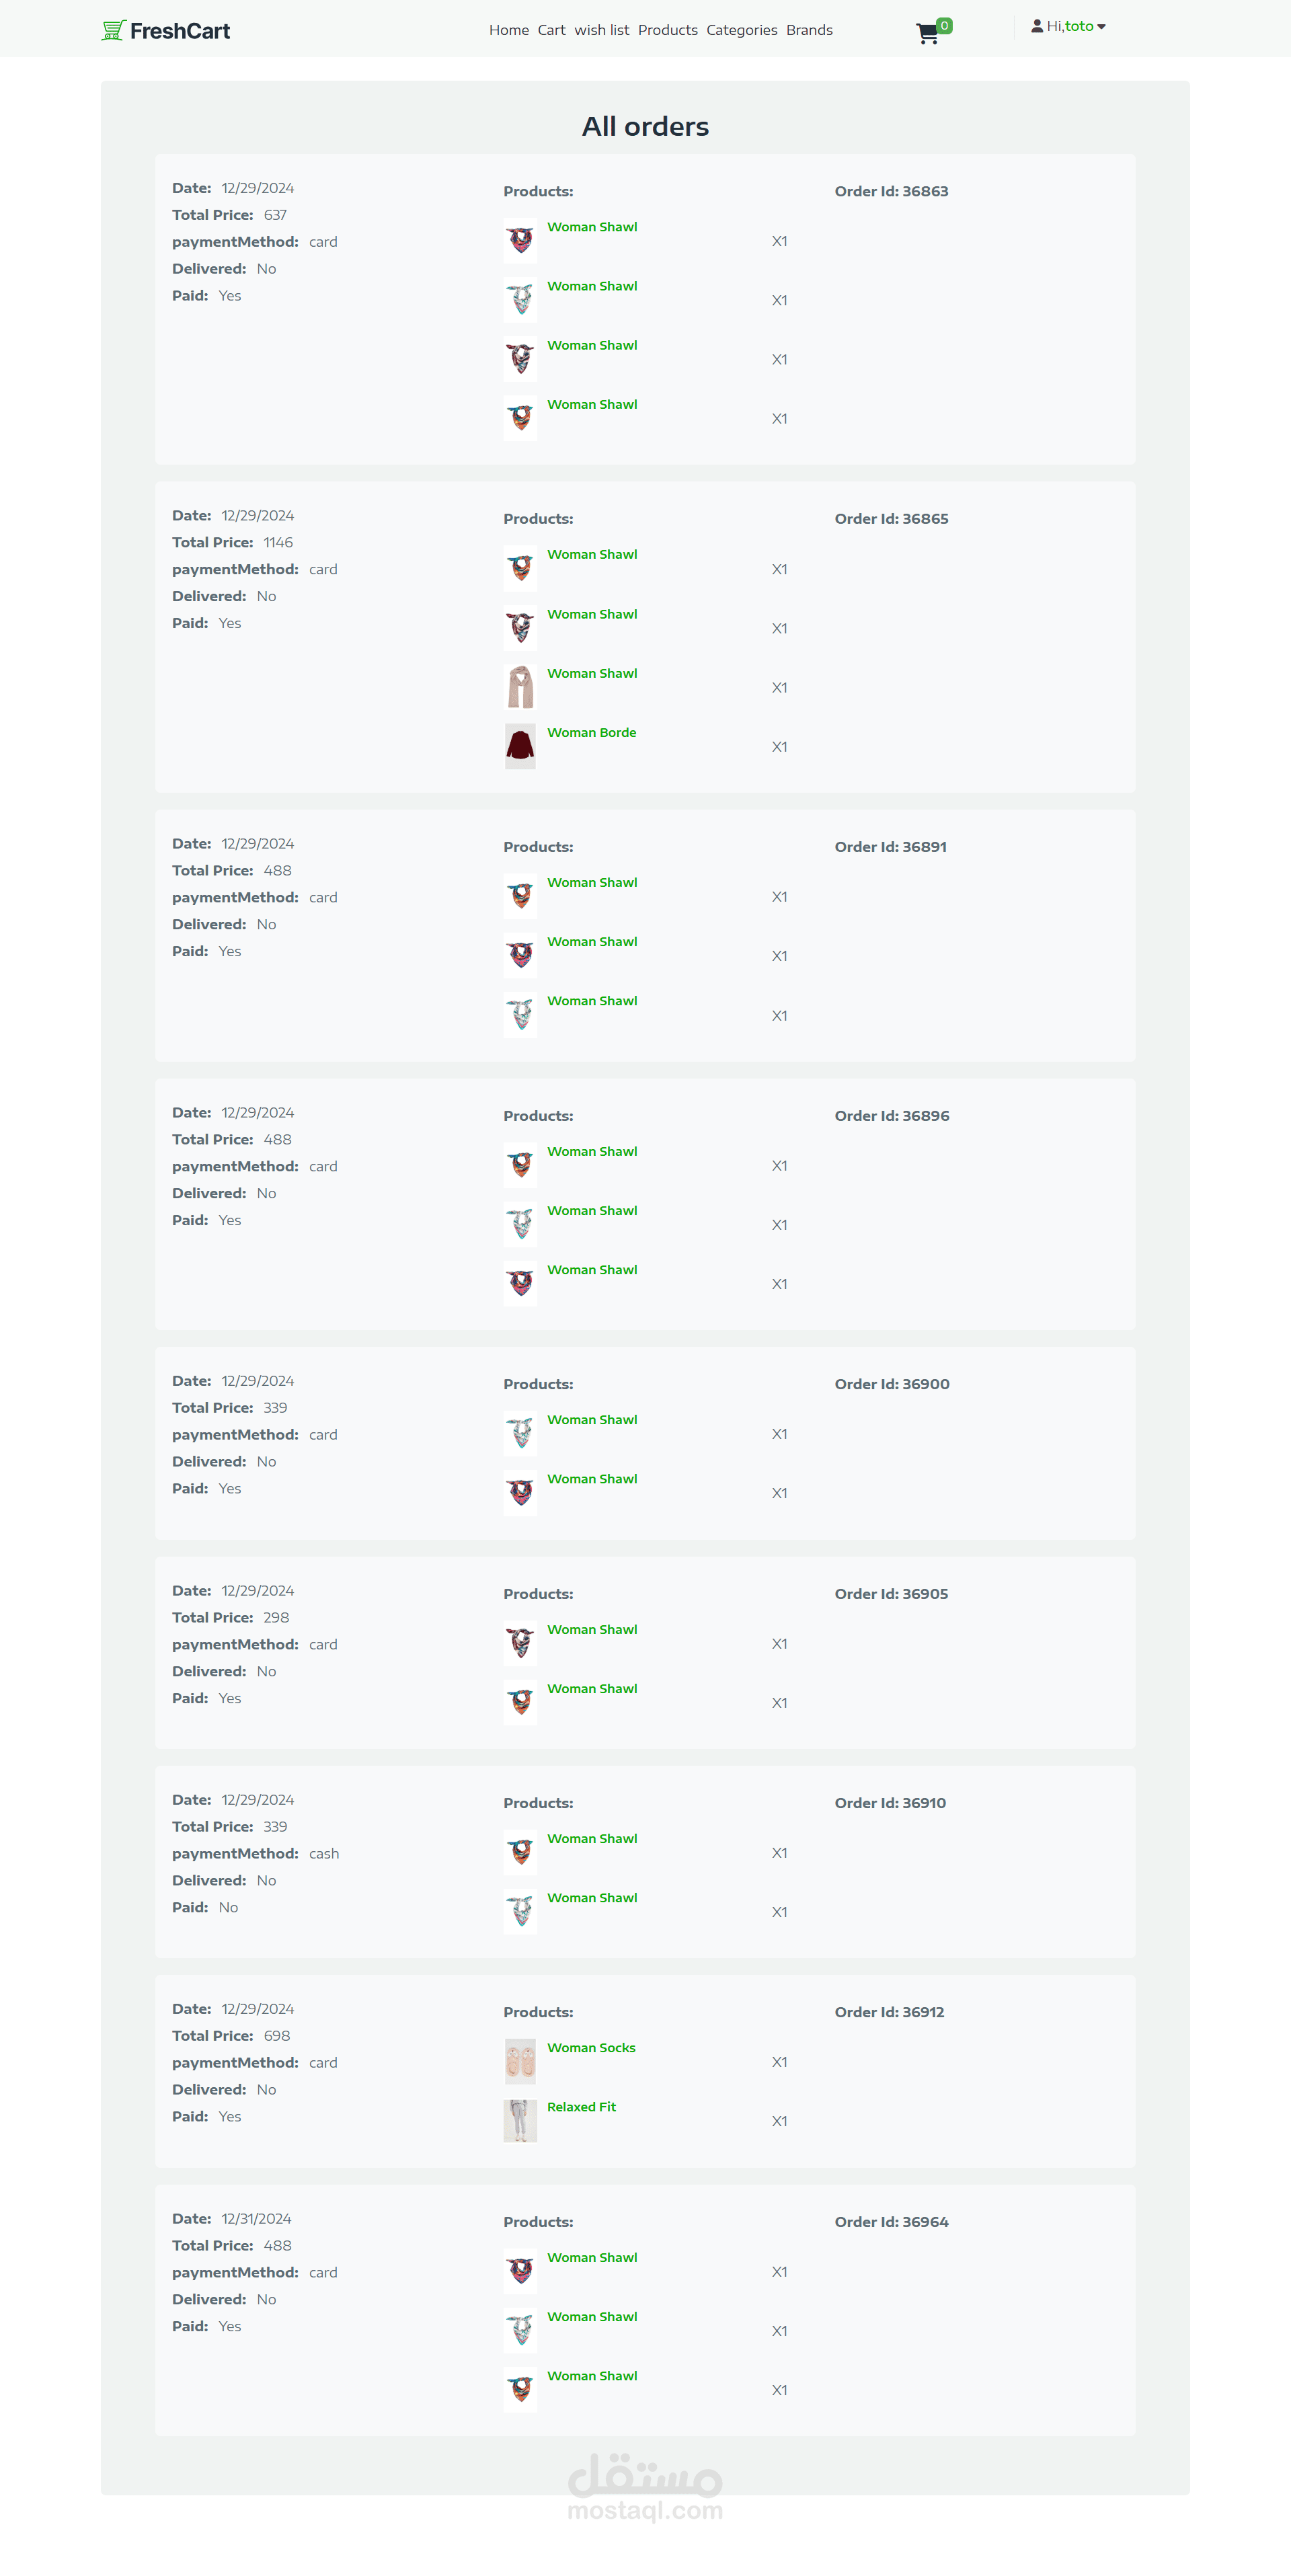Click the FreshCart brand name
The width and height of the screenshot is (1291, 2576).
tap(180, 31)
